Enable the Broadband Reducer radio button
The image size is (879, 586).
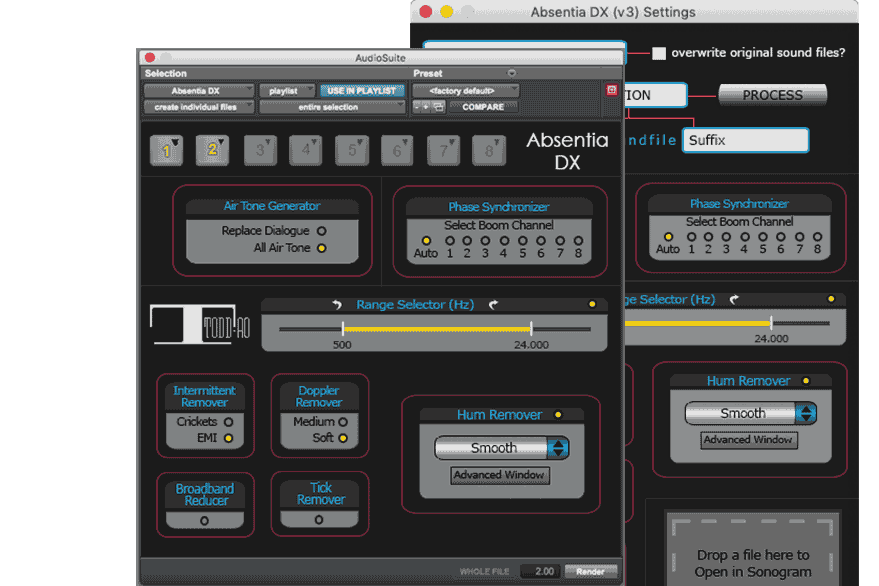(x=205, y=521)
